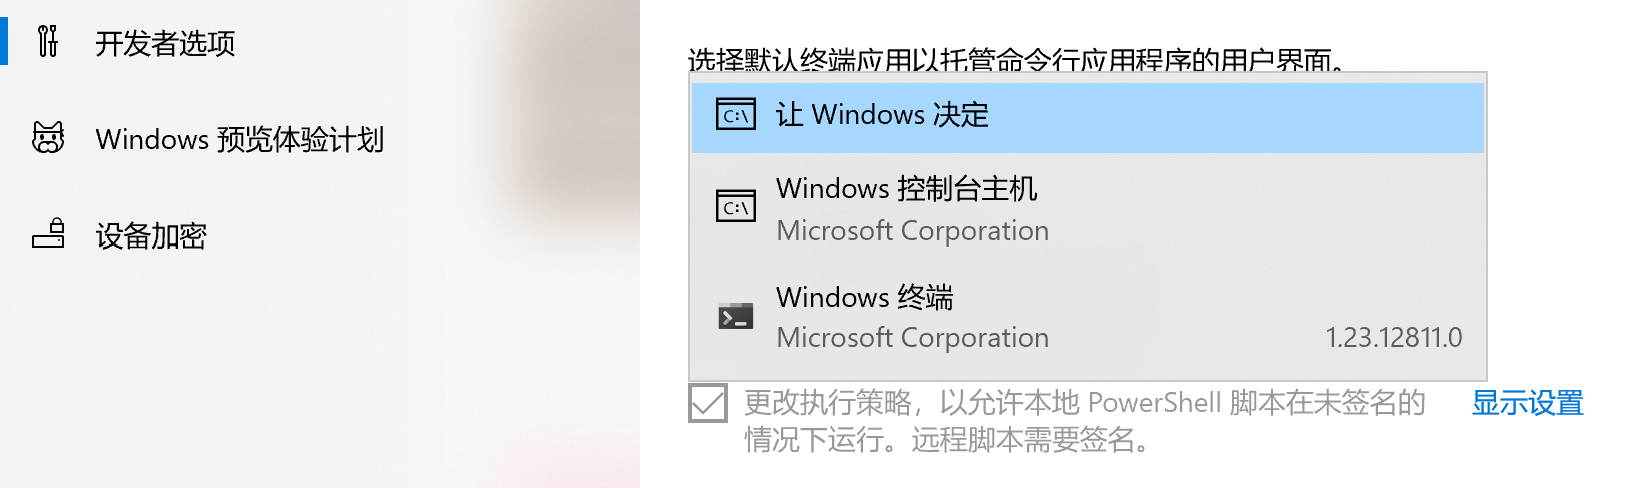
Task: Open the 显示设置 link
Action: (1527, 403)
